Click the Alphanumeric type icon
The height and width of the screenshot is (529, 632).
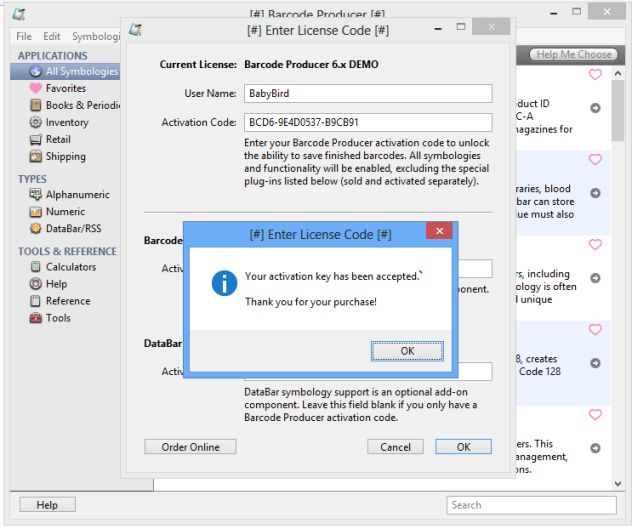pos(35,195)
